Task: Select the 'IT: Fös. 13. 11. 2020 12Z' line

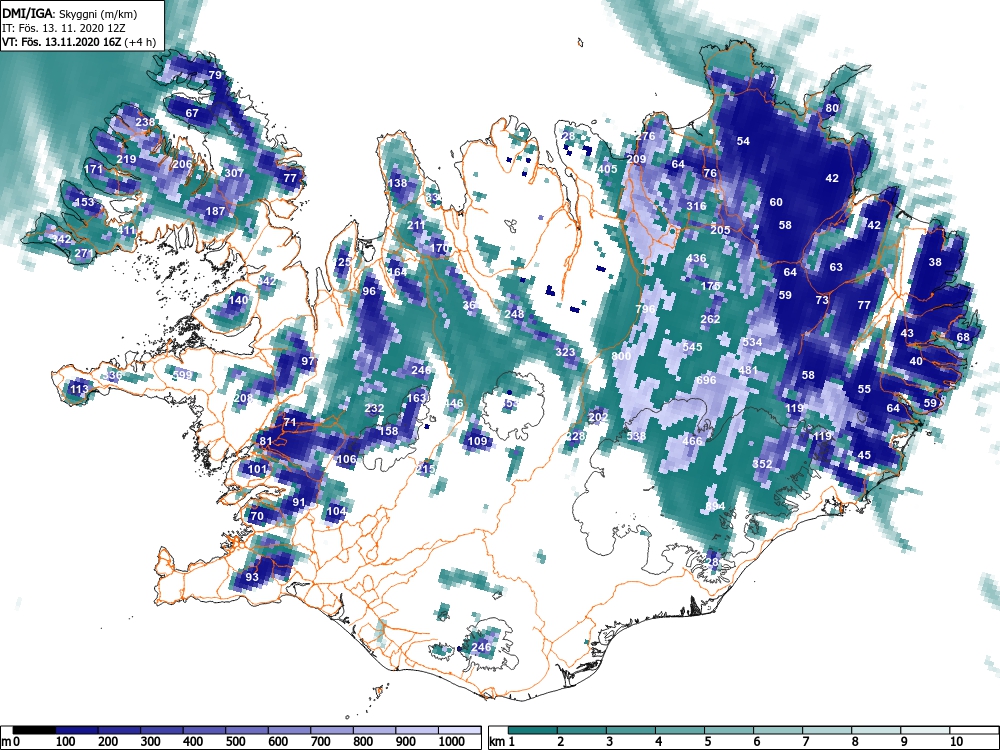Action: pos(64,28)
